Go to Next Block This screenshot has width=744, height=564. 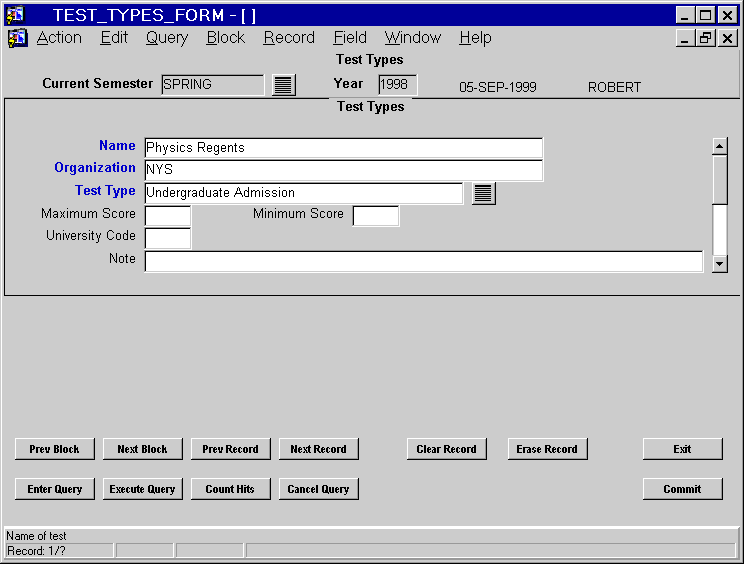(142, 449)
